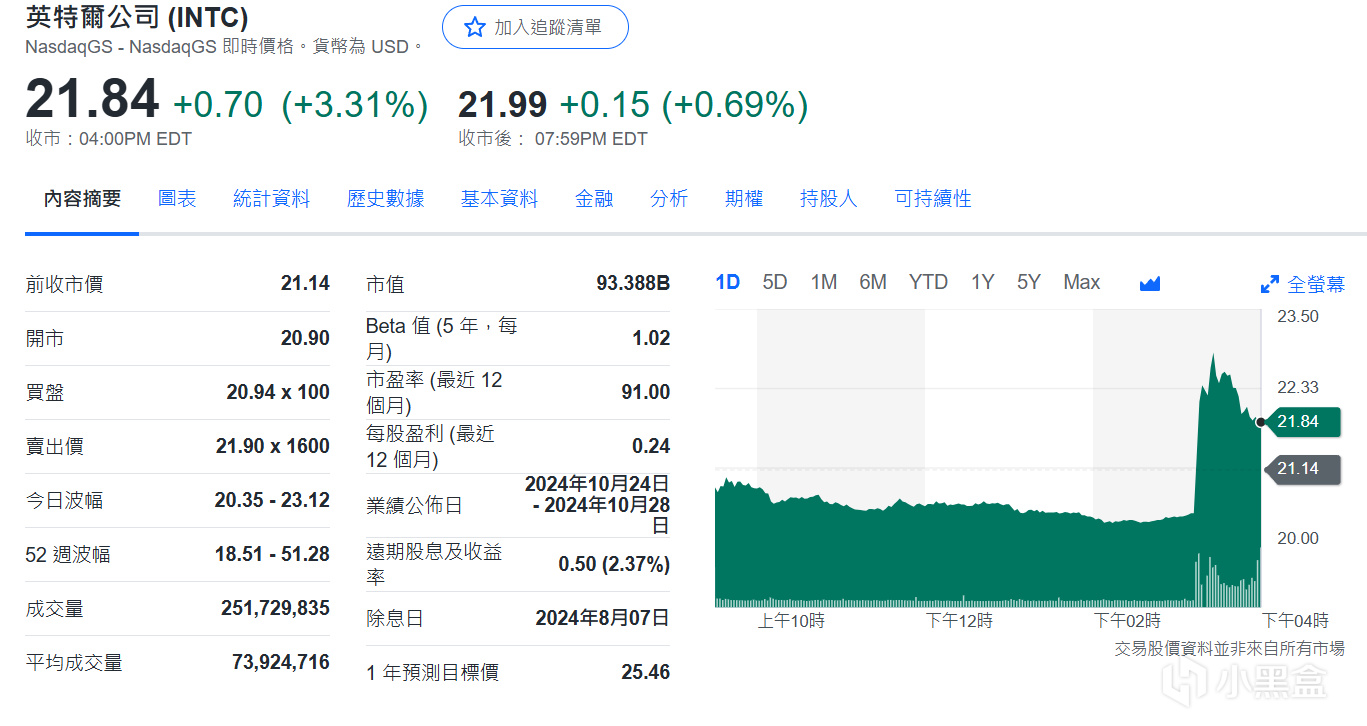The width and height of the screenshot is (1367, 726).
Task: Open the 持股人 tab
Action: click(829, 199)
